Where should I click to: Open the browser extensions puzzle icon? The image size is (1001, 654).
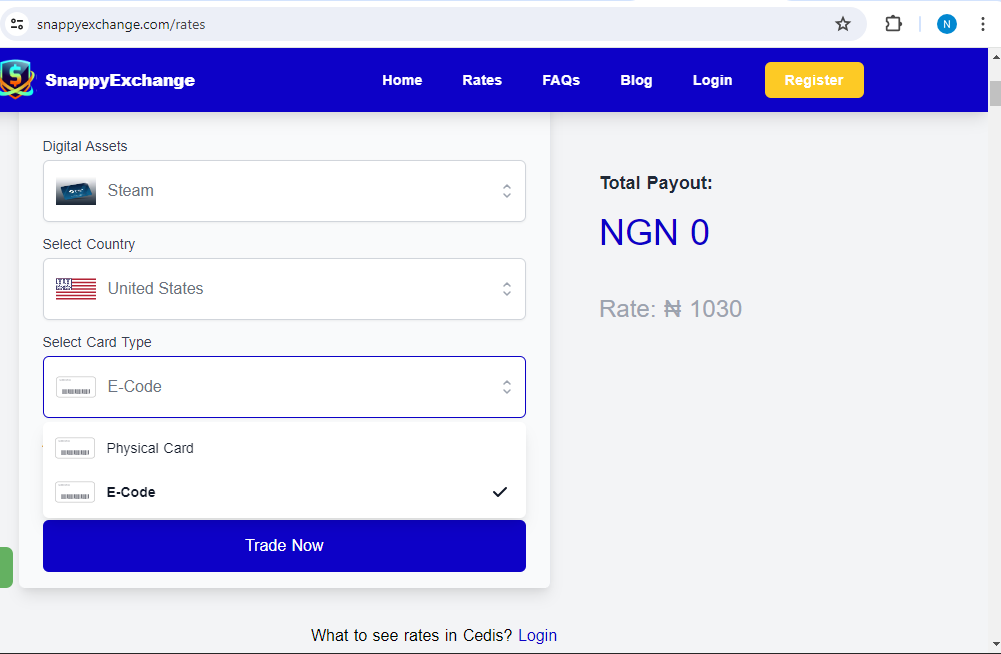[893, 24]
